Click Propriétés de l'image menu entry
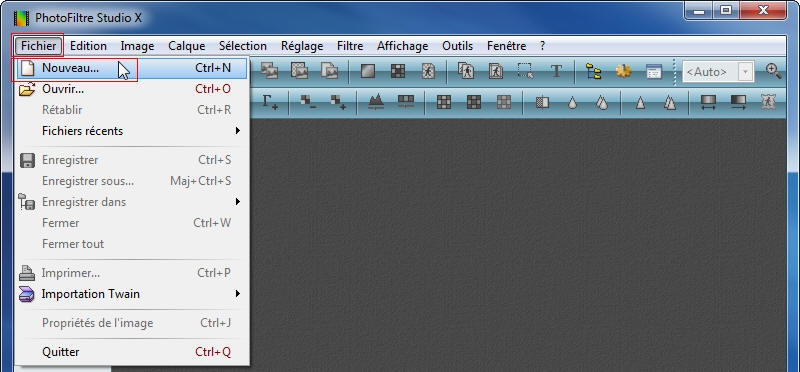 pos(132,323)
